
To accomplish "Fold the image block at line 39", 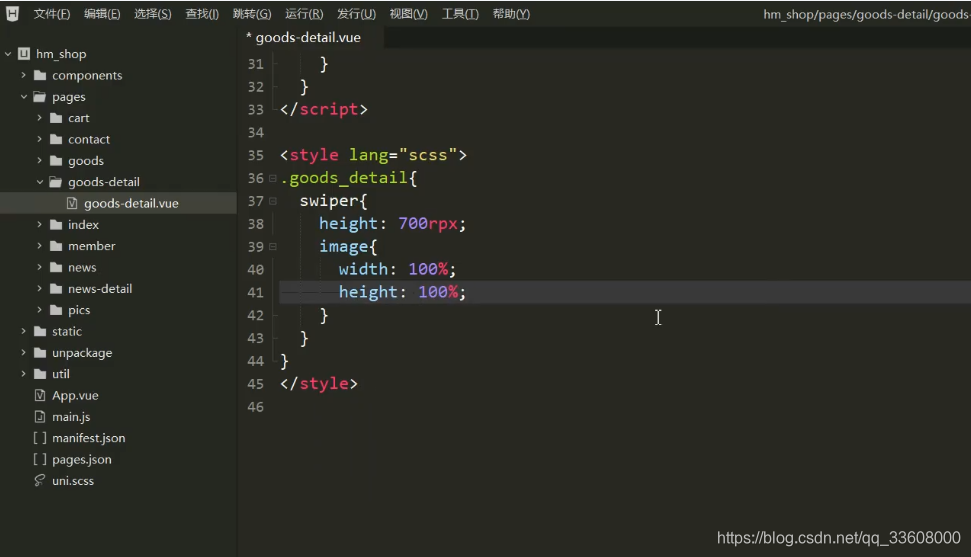I will 272,247.
